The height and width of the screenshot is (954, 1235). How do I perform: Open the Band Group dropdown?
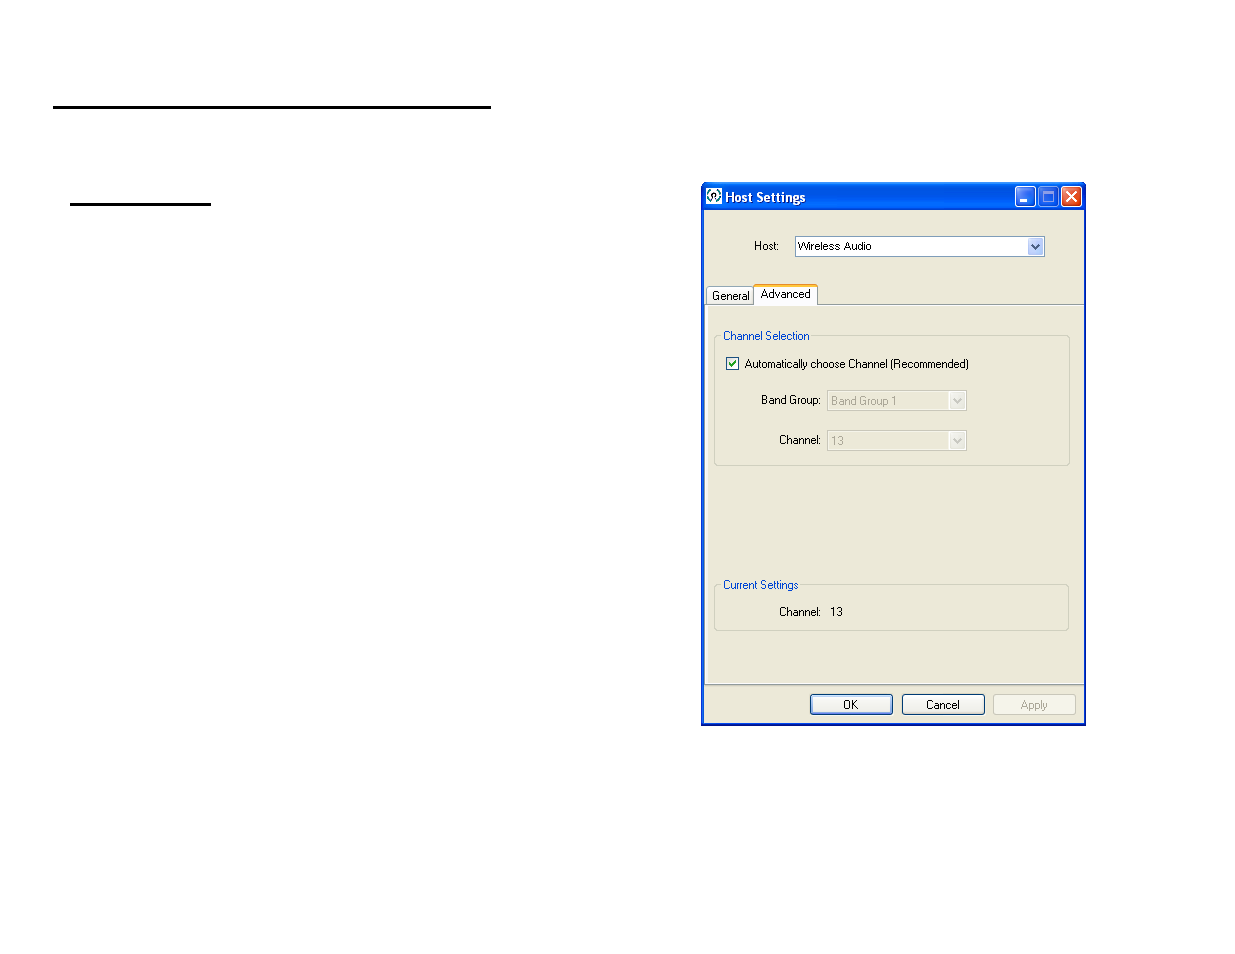(896, 401)
